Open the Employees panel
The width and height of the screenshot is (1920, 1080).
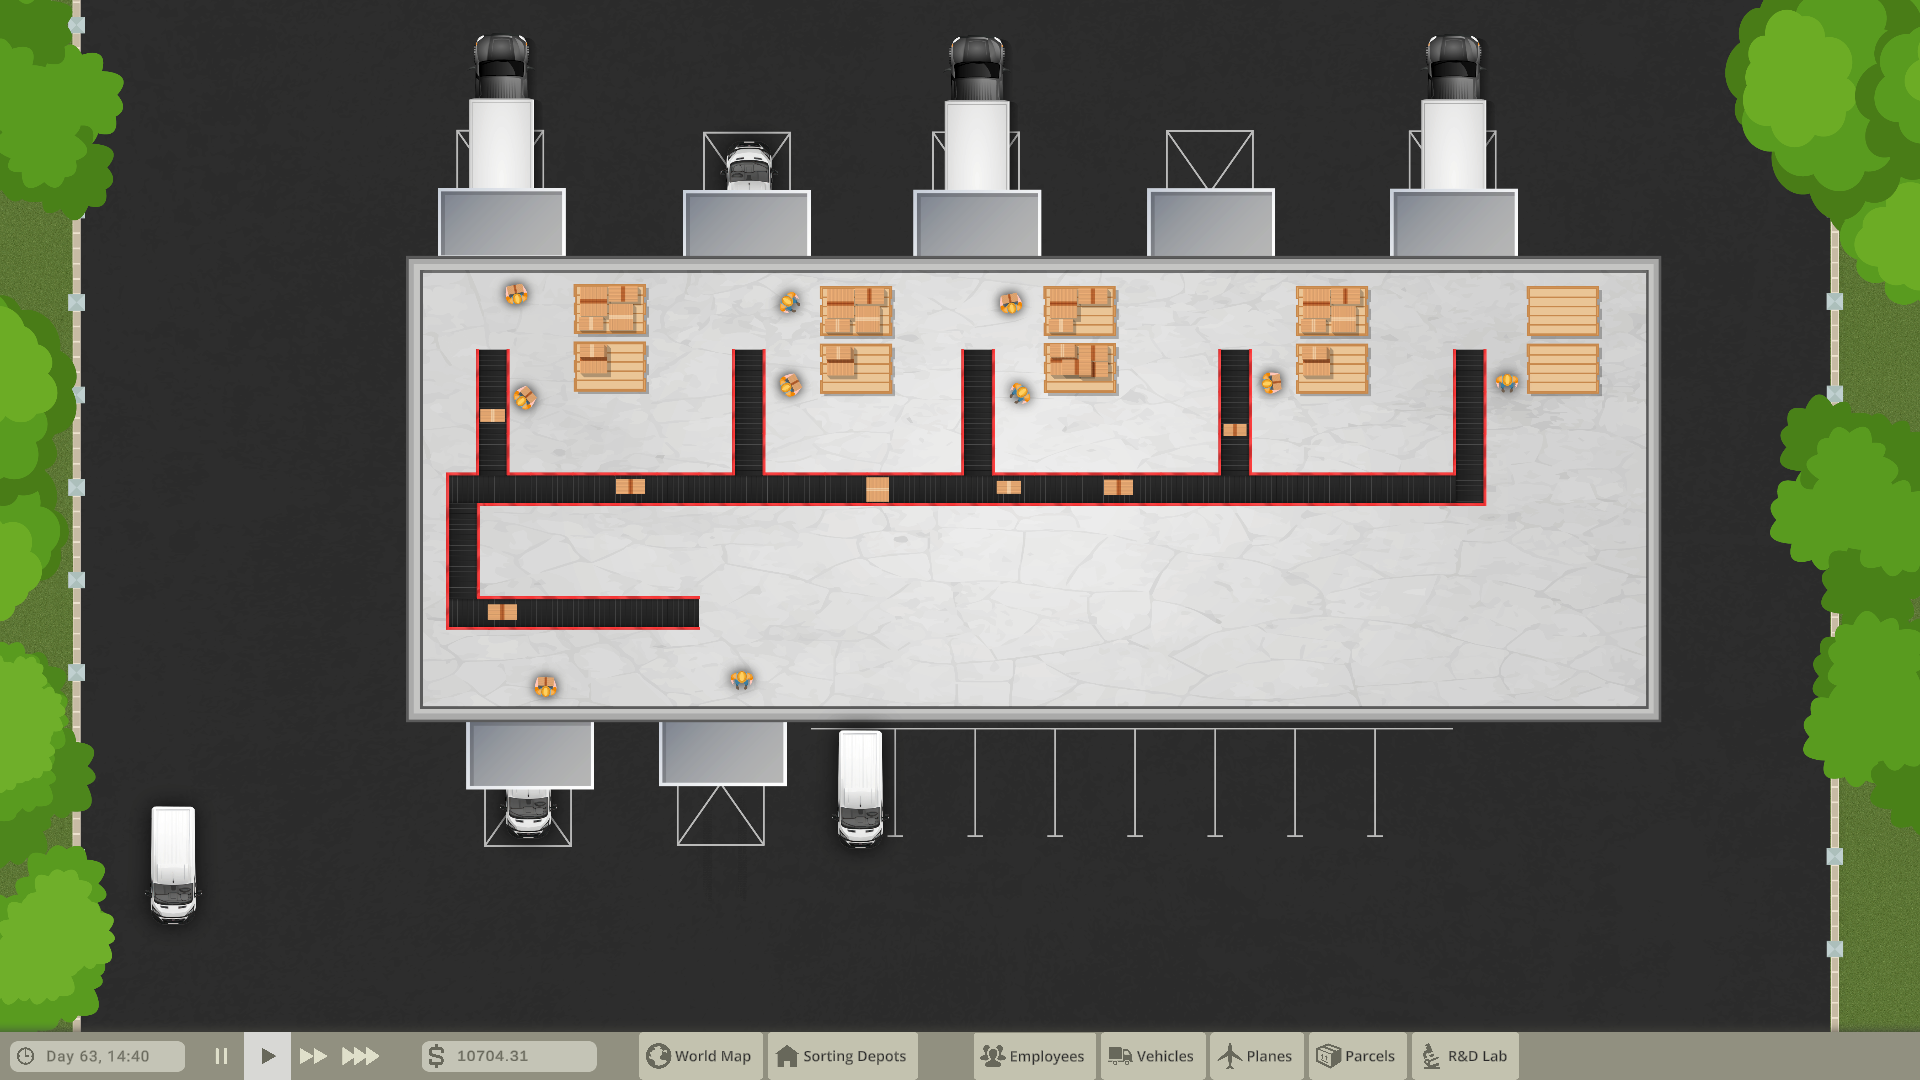pyautogui.click(x=1034, y=1056)
